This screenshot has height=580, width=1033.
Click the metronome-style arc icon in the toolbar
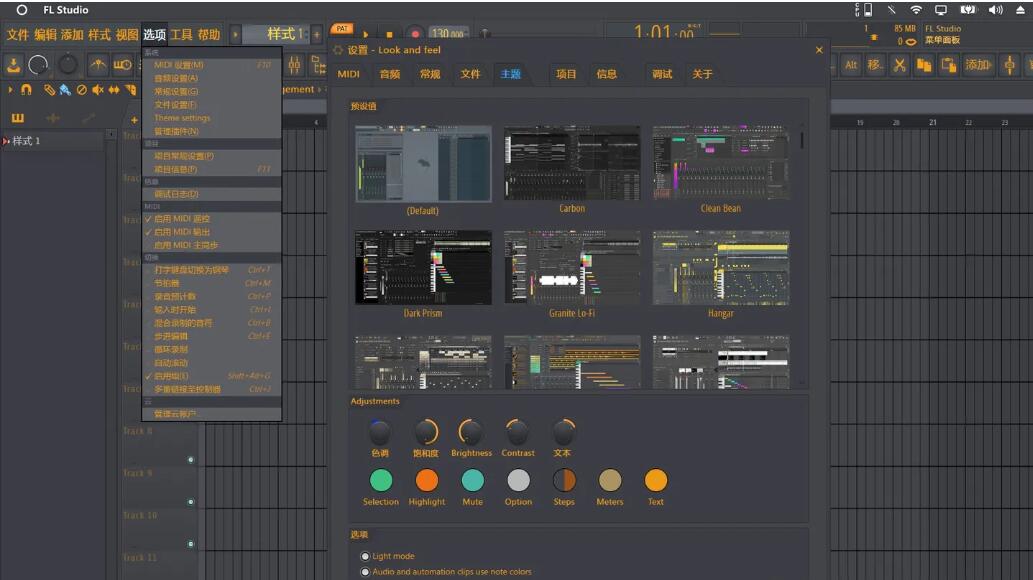pyautogui.click(x=98, y=65)
